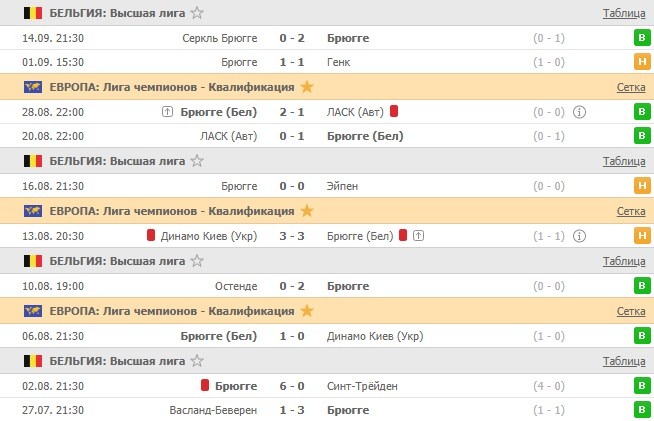Open the Сетка link above the Динамо Киев 3-3 match
Viewport: 654px width, 421px height.
click(x=630, y=211)
